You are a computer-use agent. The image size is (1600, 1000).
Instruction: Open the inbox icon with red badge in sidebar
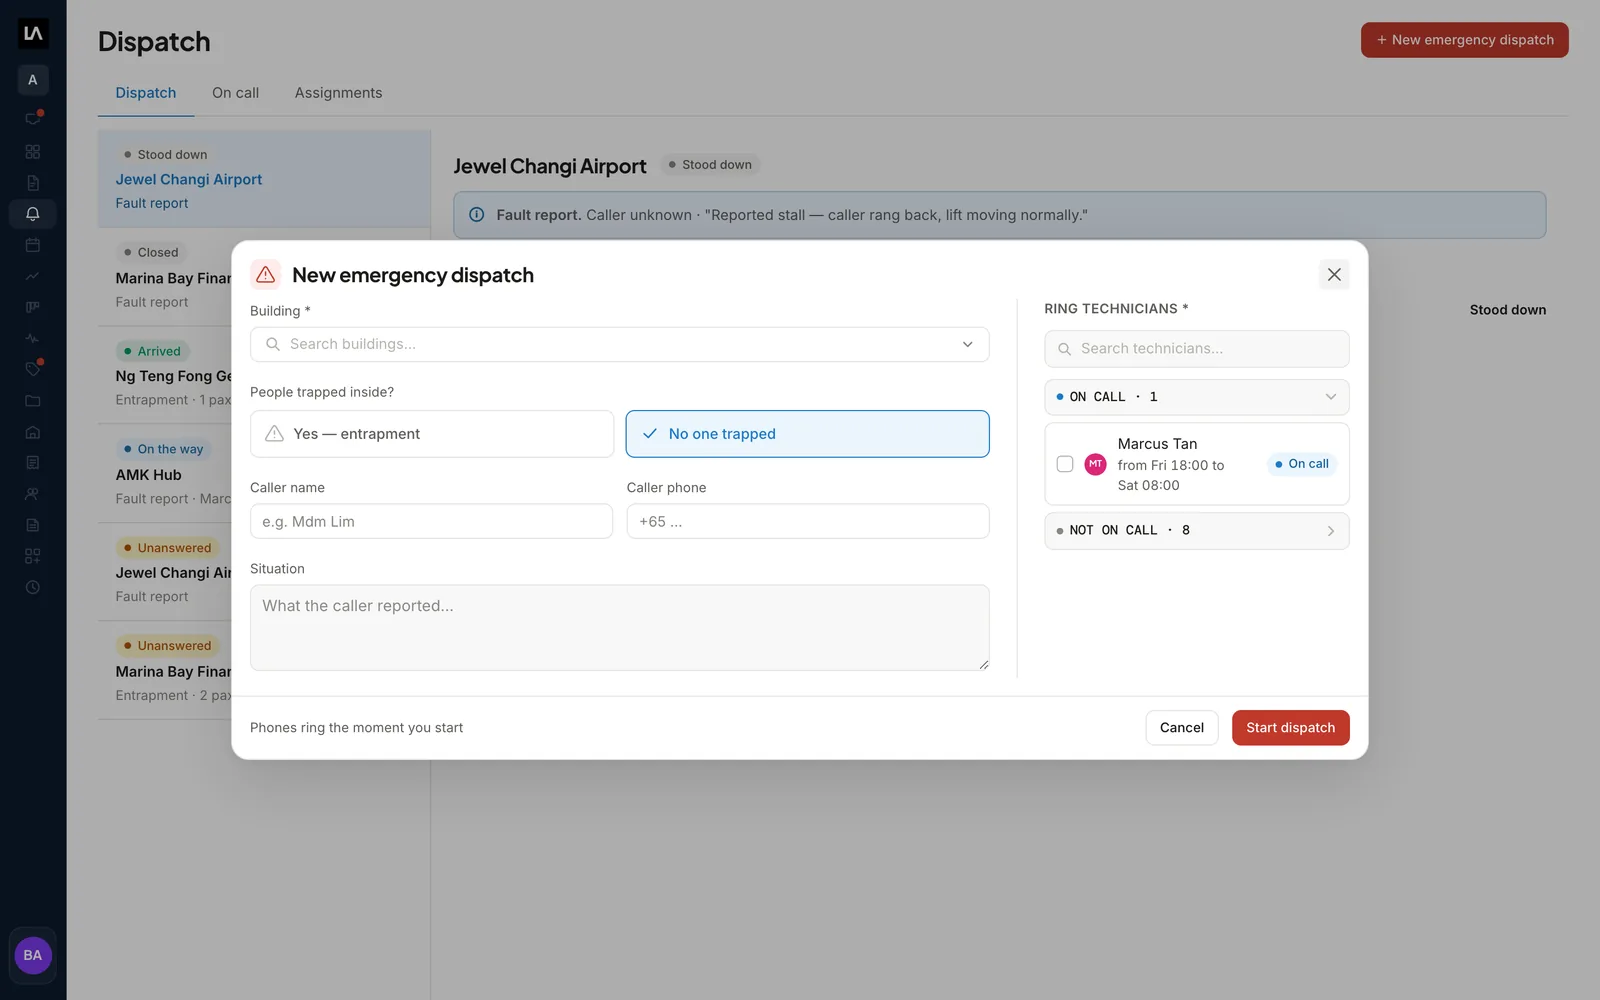click(33, 118)
